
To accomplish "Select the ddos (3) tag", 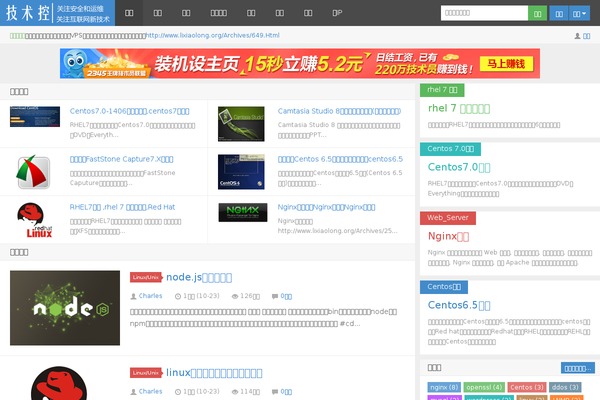I will [565, 387].
